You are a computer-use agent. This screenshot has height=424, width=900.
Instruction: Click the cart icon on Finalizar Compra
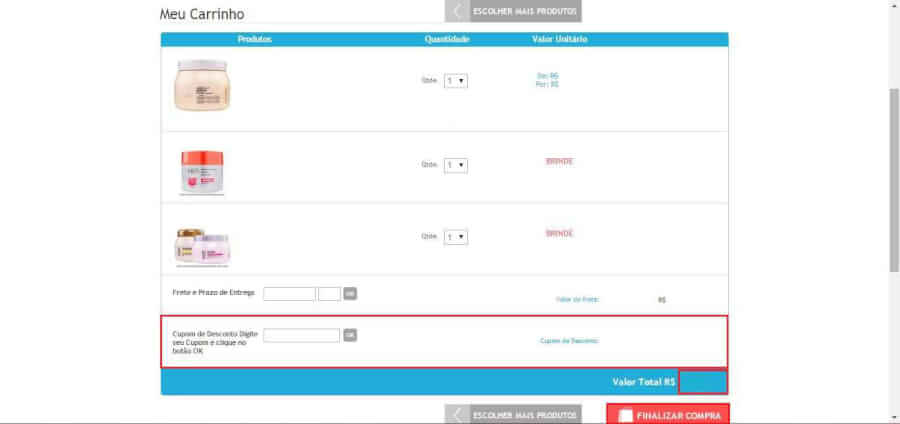click(624, 415)
